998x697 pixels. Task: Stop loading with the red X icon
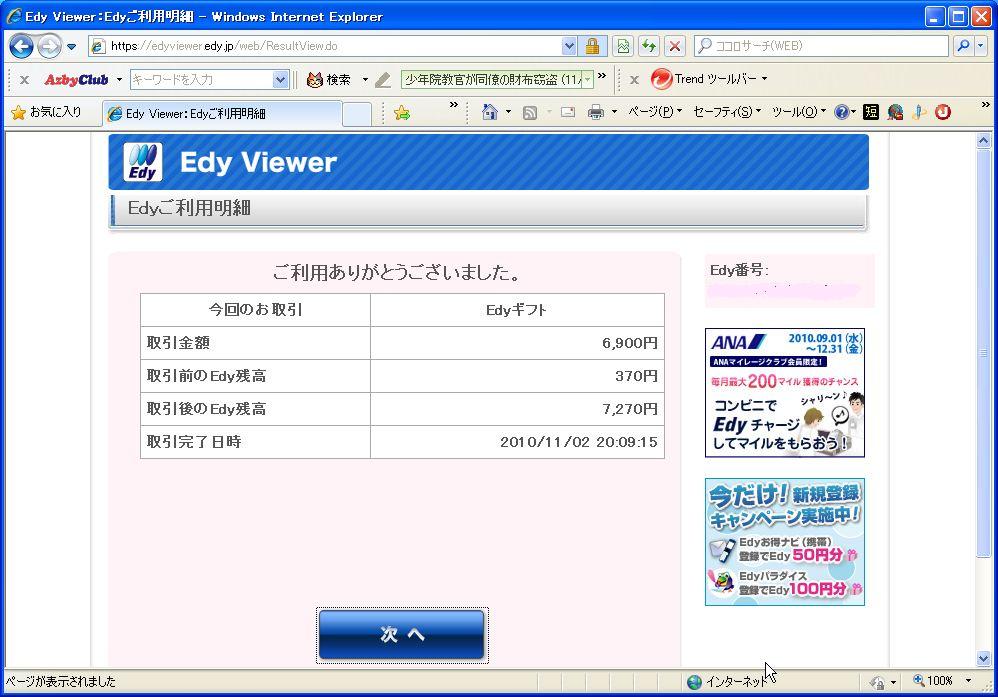pos(675,46)
